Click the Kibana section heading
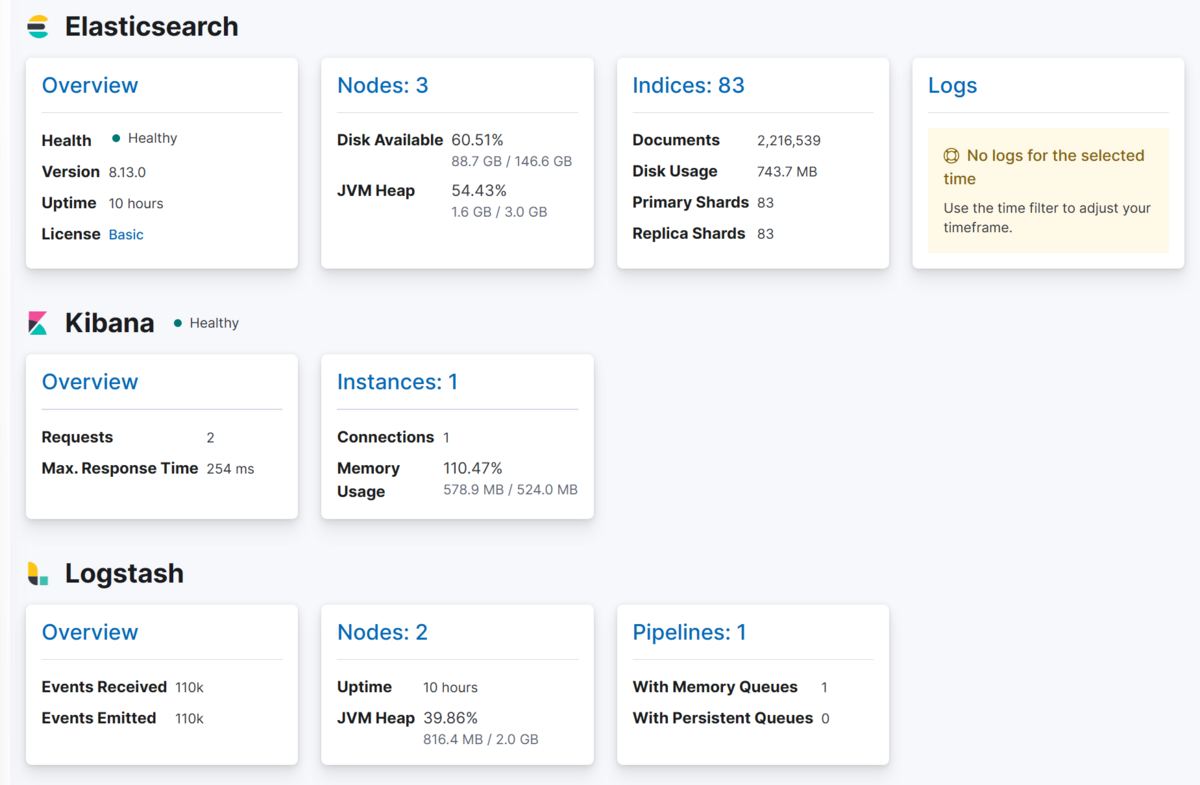1200x785 pixels. click(x=110, y=323)
